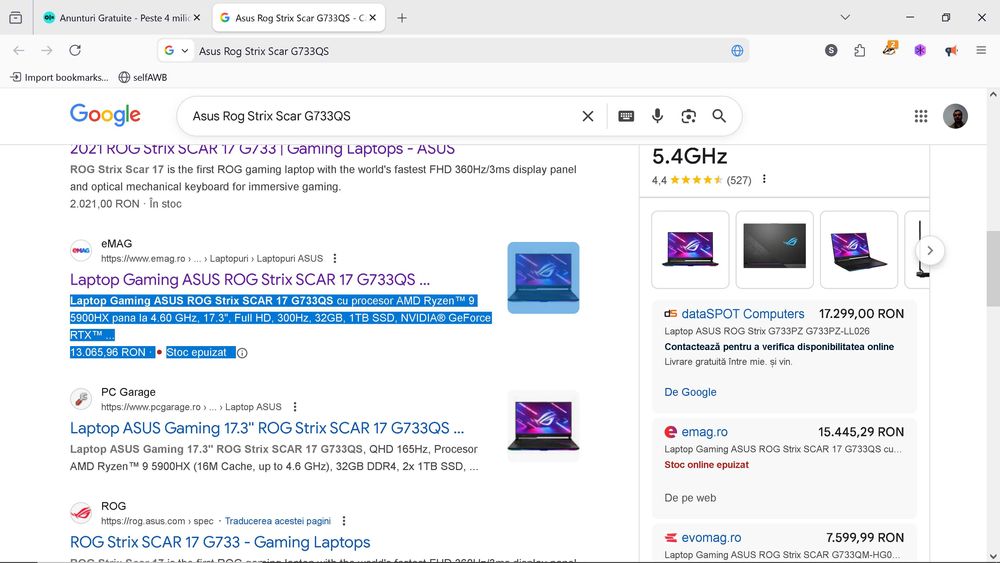Click the 4,4 star rating stars

coord(696,180)
